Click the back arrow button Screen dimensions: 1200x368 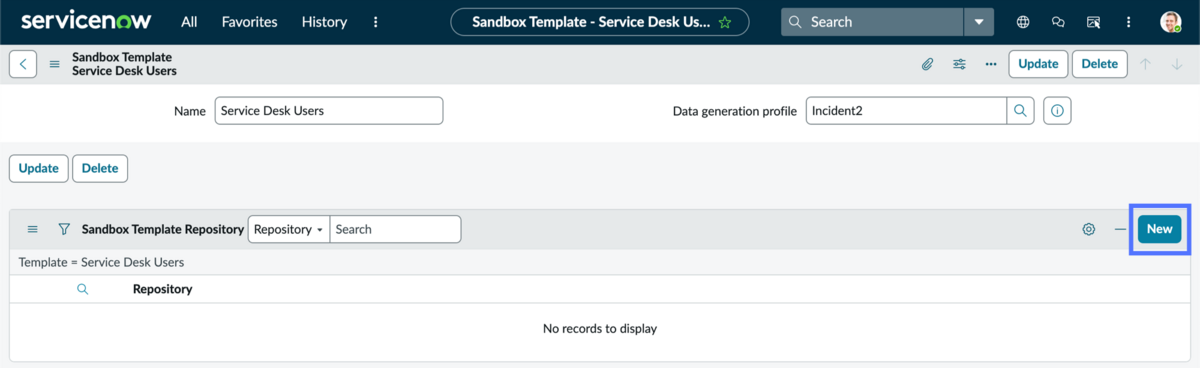click(23, 64)
